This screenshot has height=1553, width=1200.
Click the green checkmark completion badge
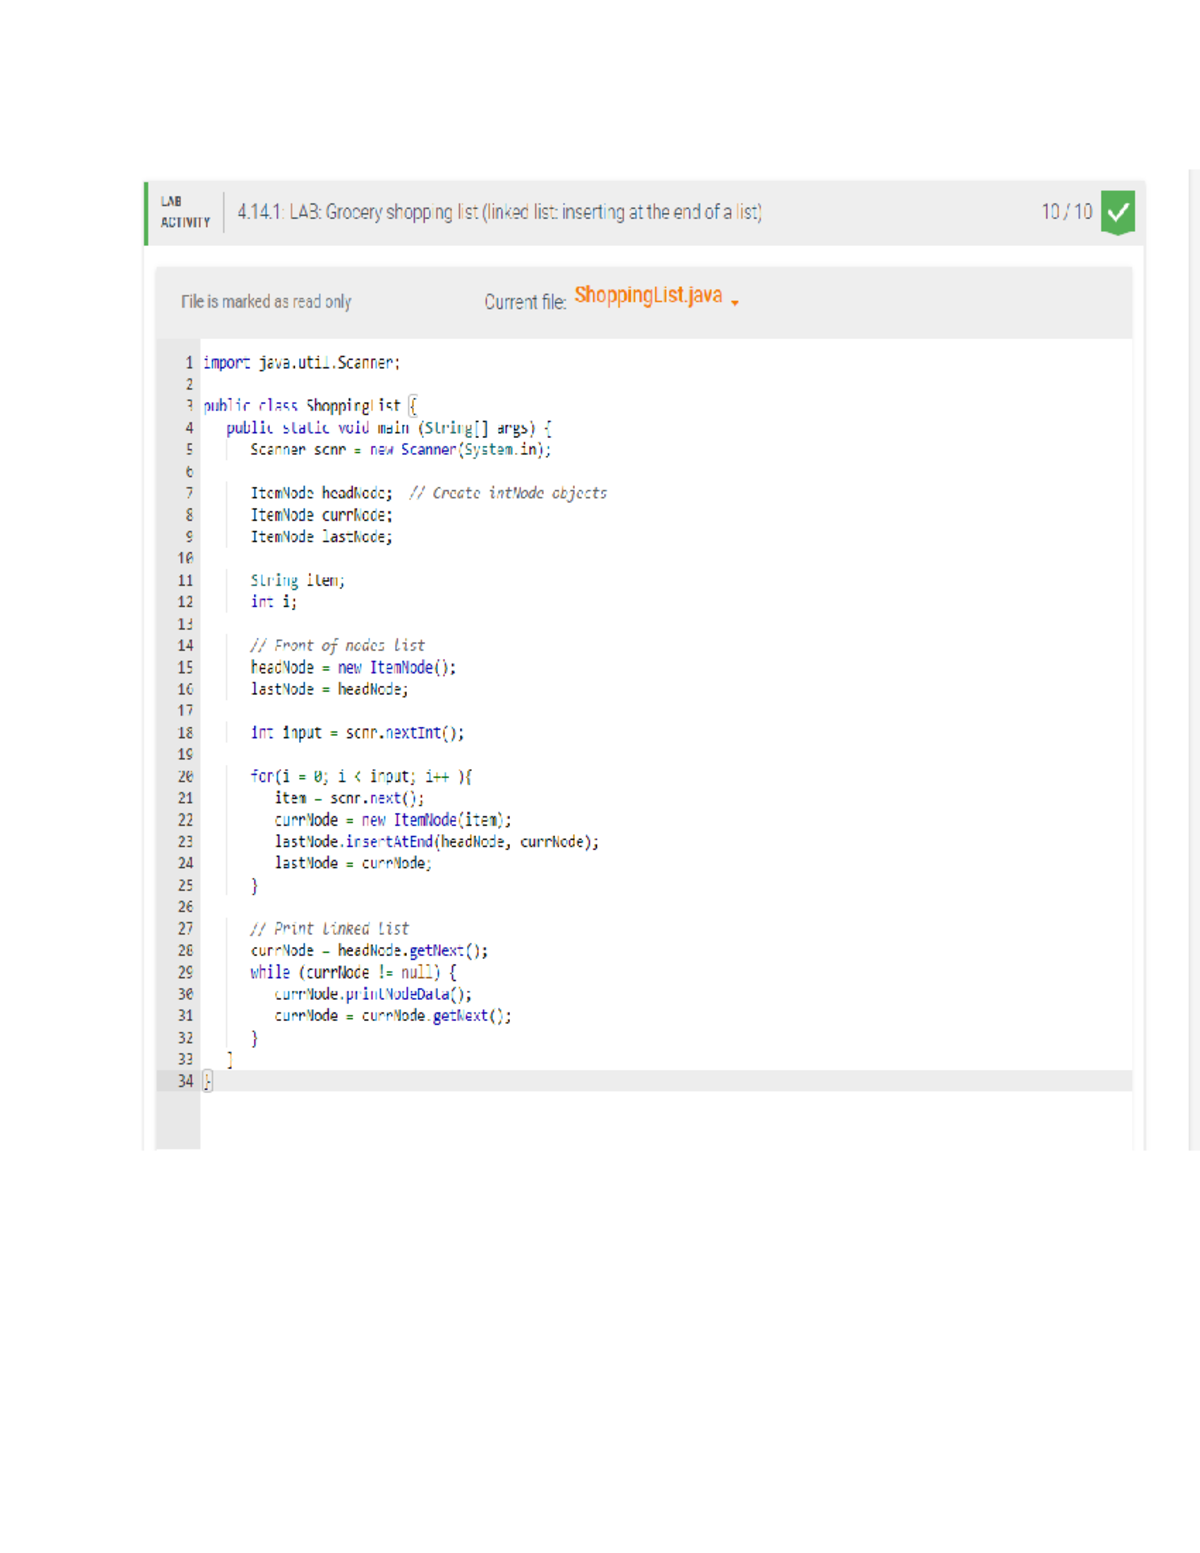click(1117, 212)
